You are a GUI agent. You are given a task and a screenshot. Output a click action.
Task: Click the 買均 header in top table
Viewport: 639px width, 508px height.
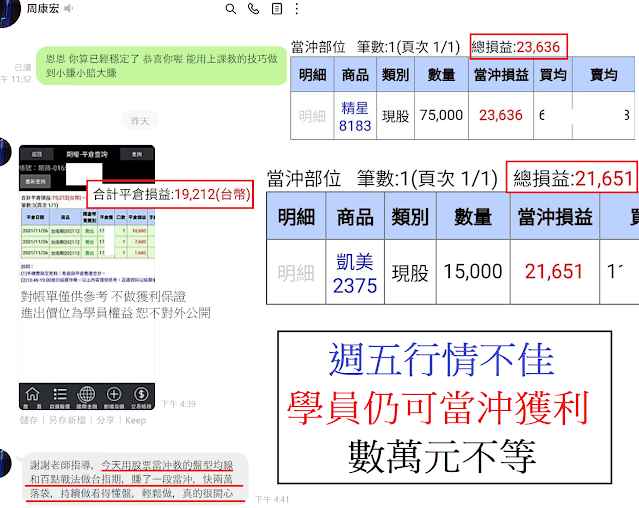click(x=553, y=75)
